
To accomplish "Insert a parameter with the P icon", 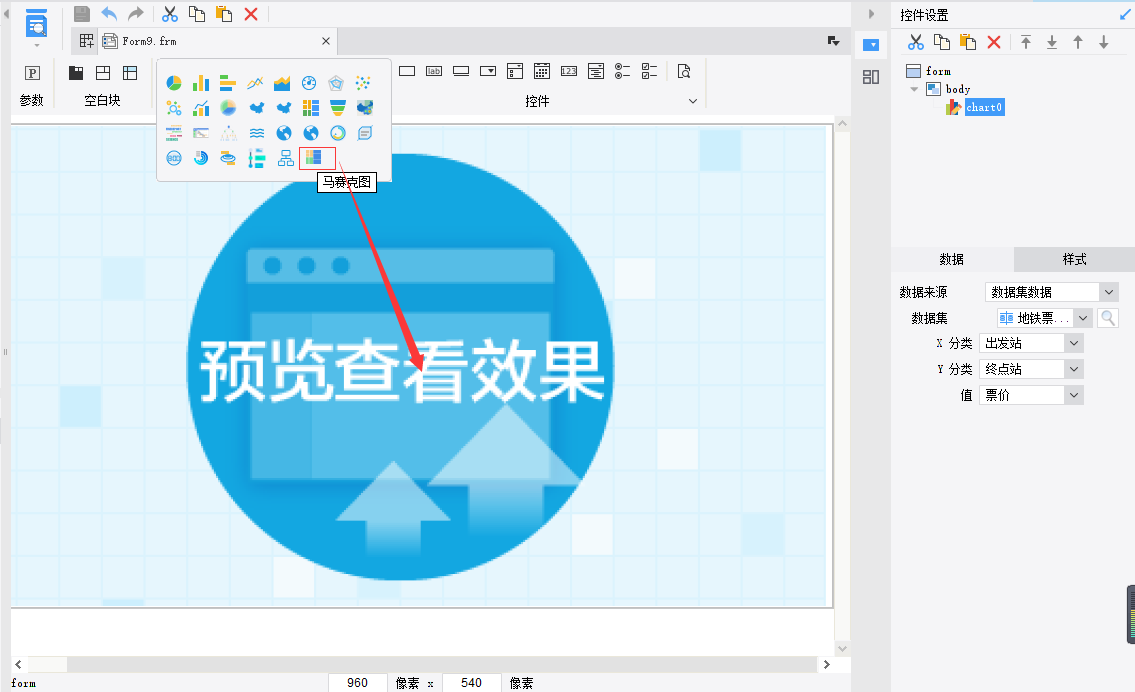I will [32, 72].
